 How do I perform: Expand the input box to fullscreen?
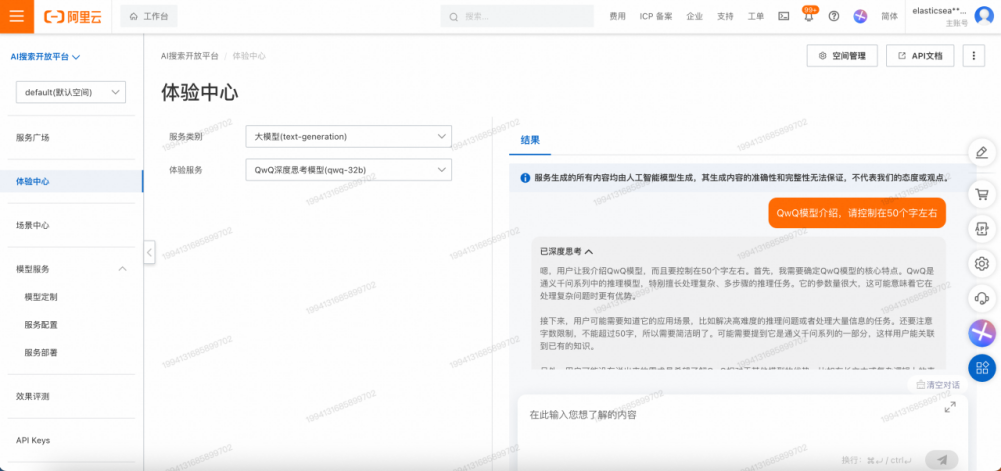(x=949, y=407)
